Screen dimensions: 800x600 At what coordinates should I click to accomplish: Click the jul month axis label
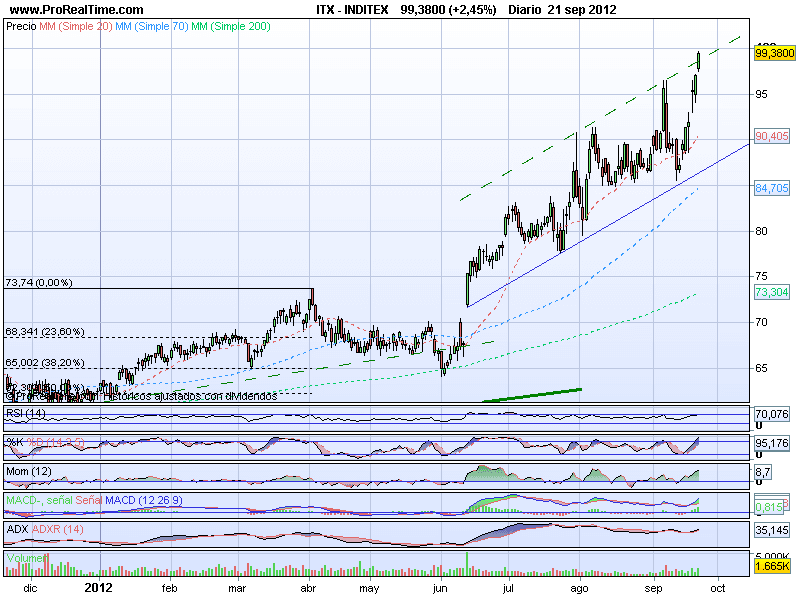click(508, 589)
